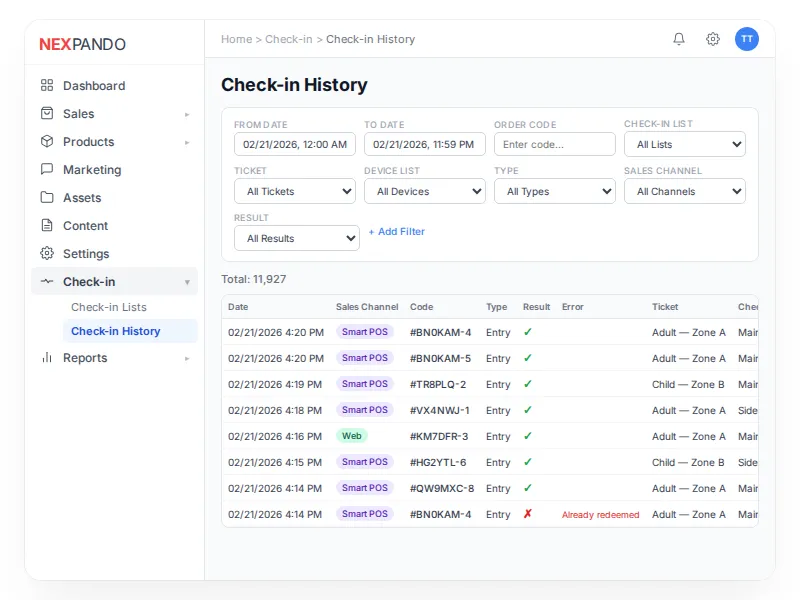Screen dimensions: 800x600
Task: Click 02/21/2026 4:16 PM date cell
Action: coord(275,436)
